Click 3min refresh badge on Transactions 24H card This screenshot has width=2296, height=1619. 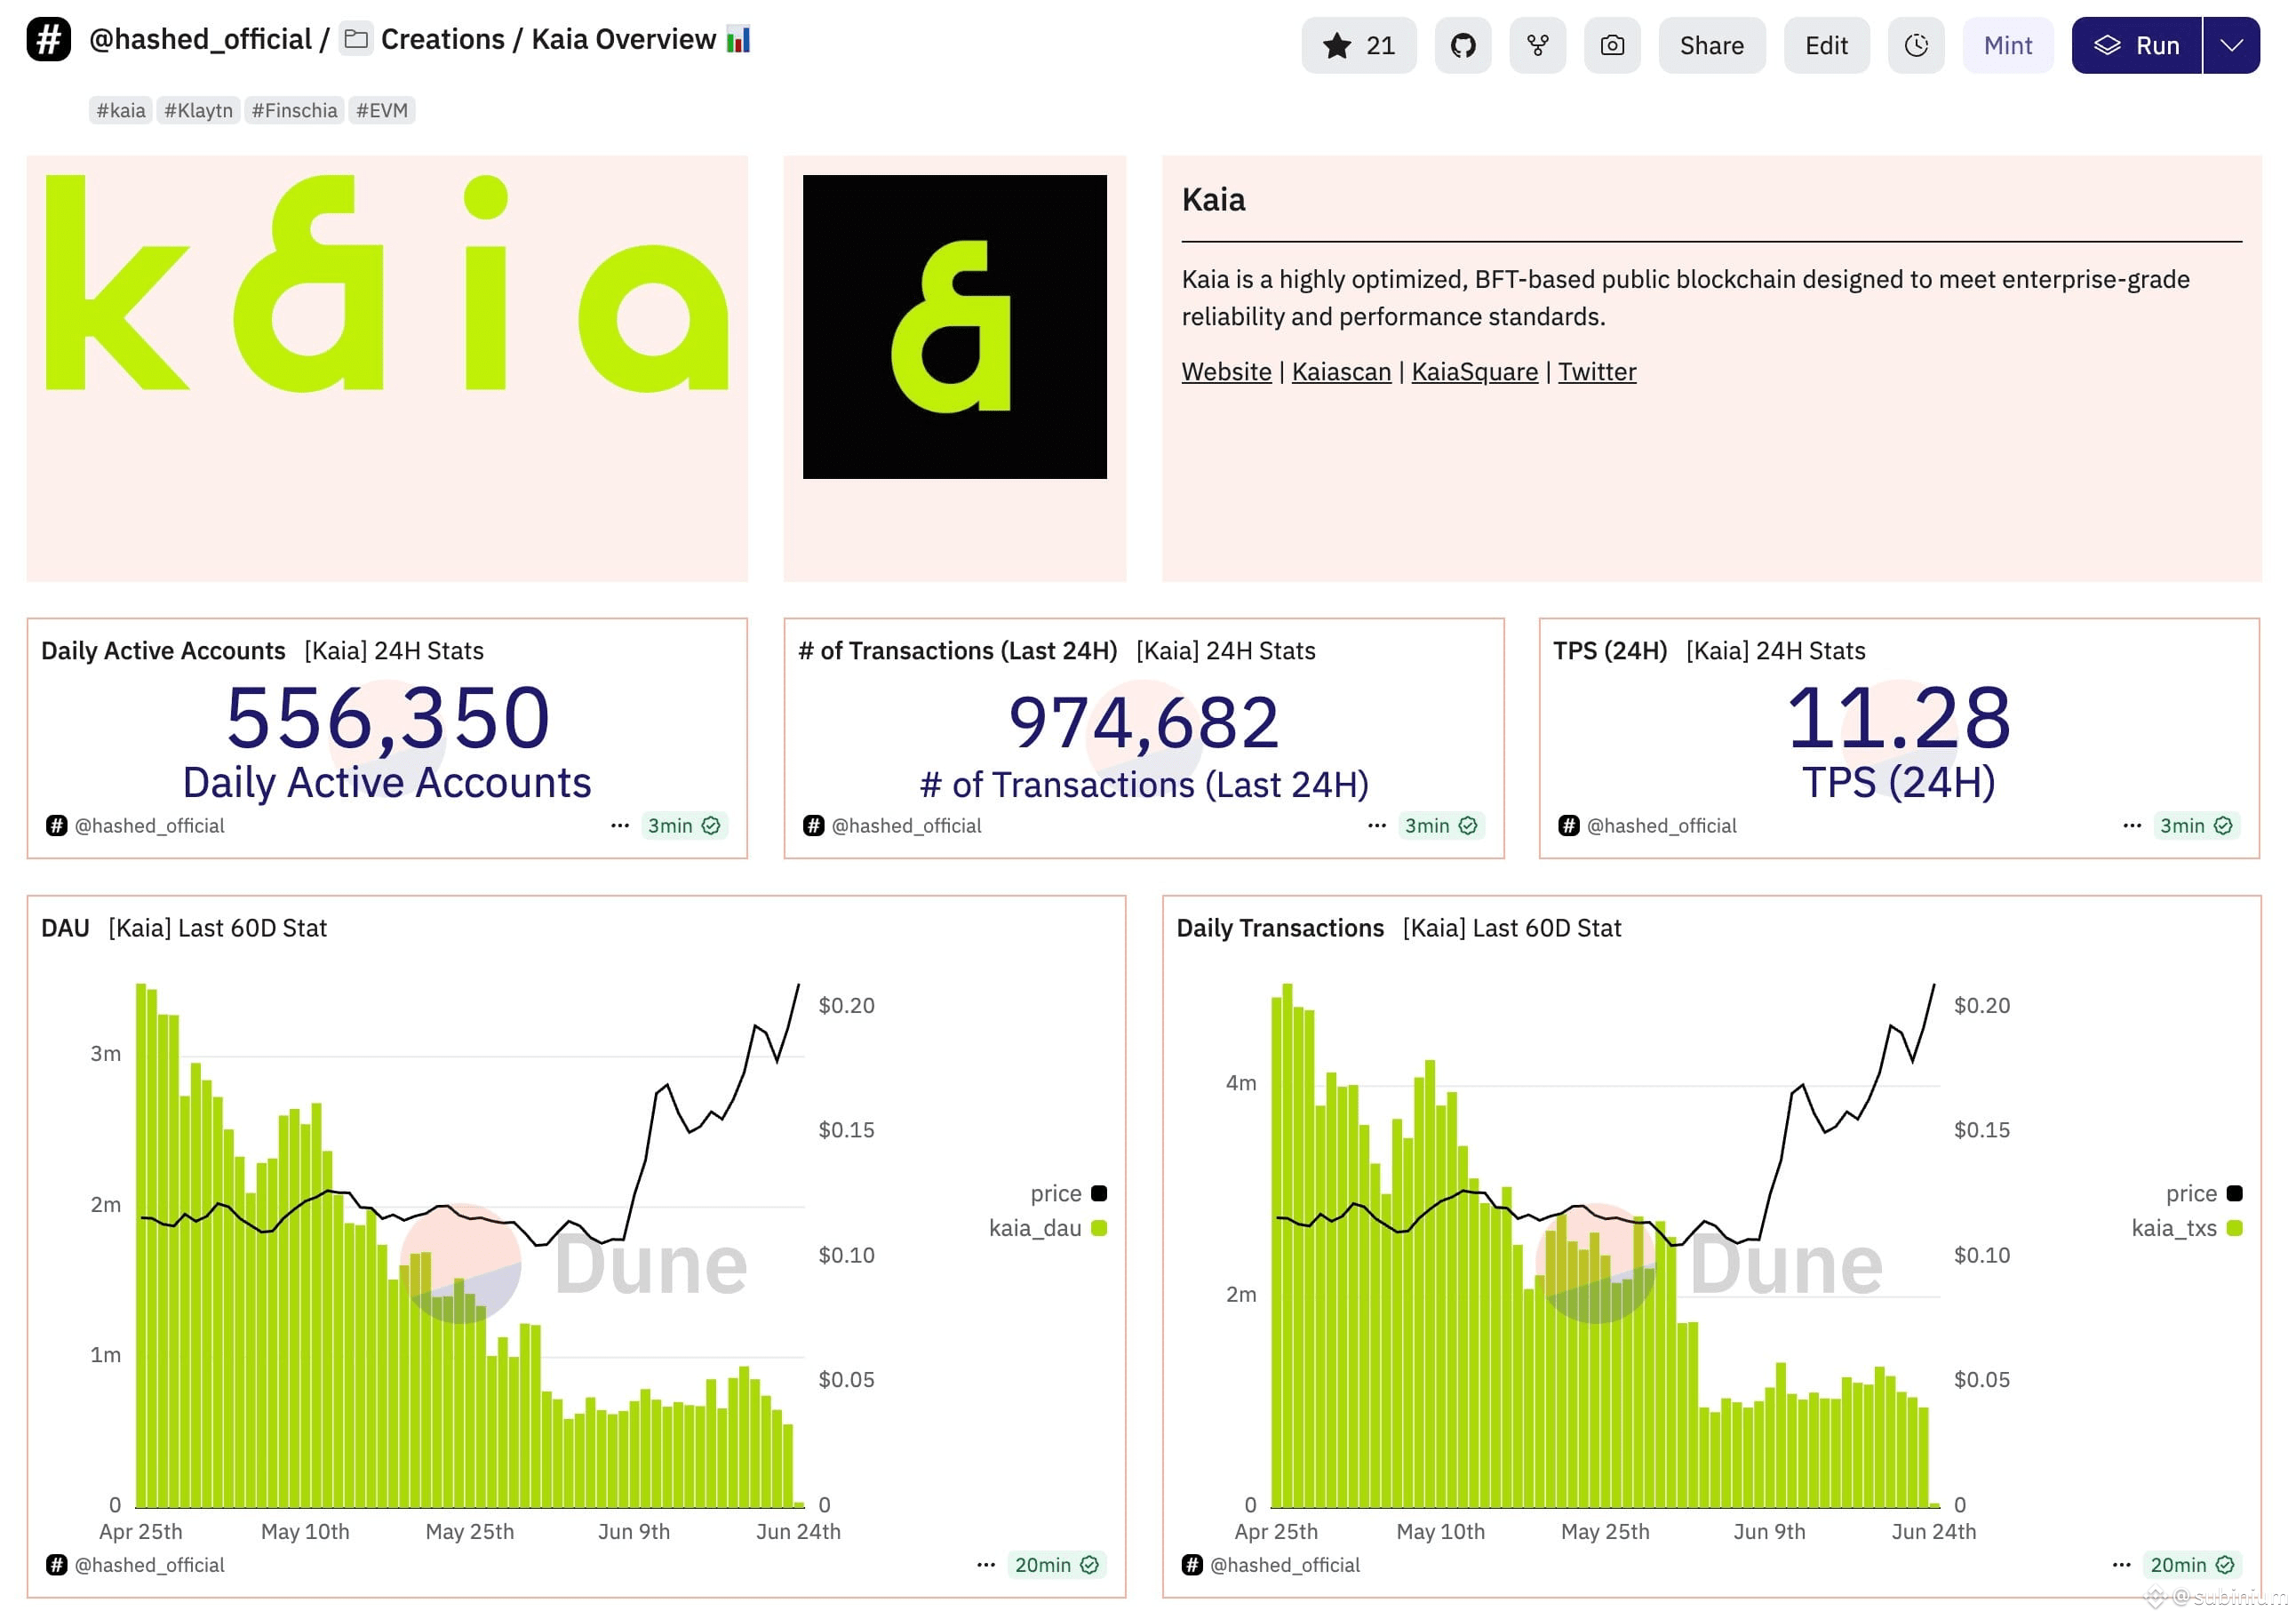click(1441, 826)
